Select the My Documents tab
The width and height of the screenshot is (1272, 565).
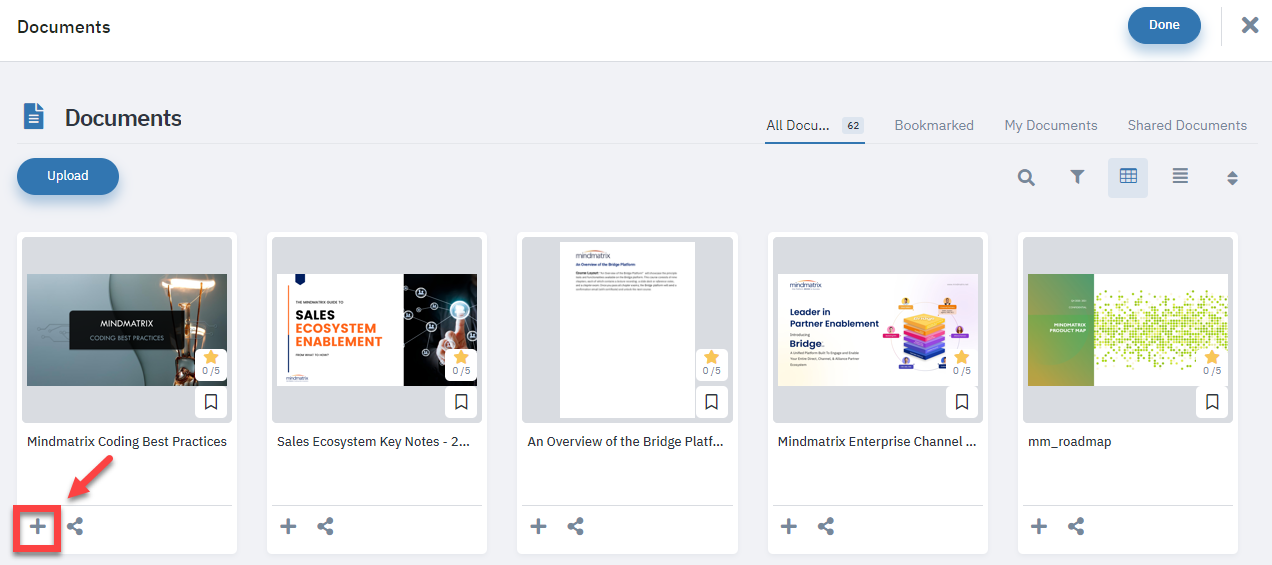pos(1051,125)
